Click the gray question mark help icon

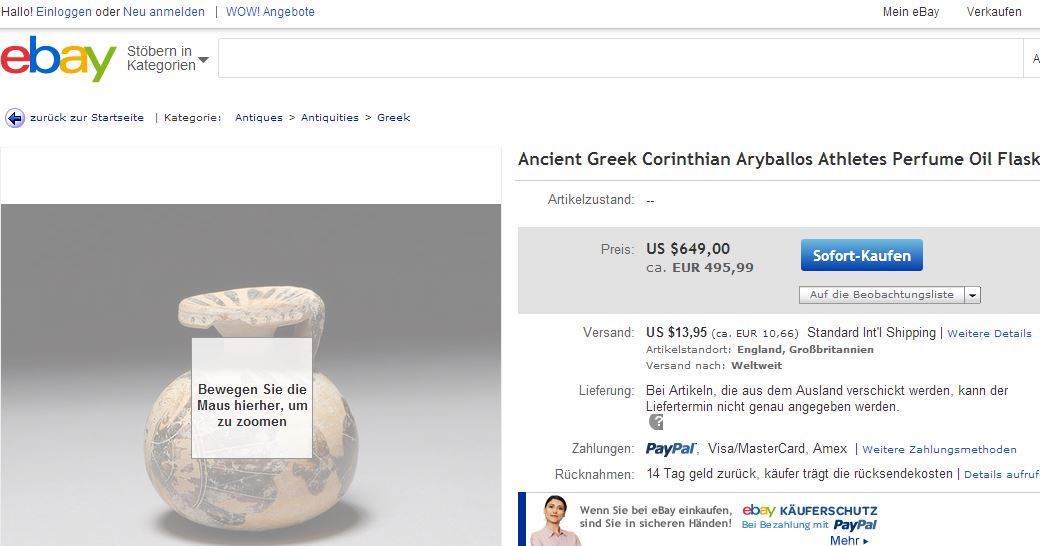point(656,422)
